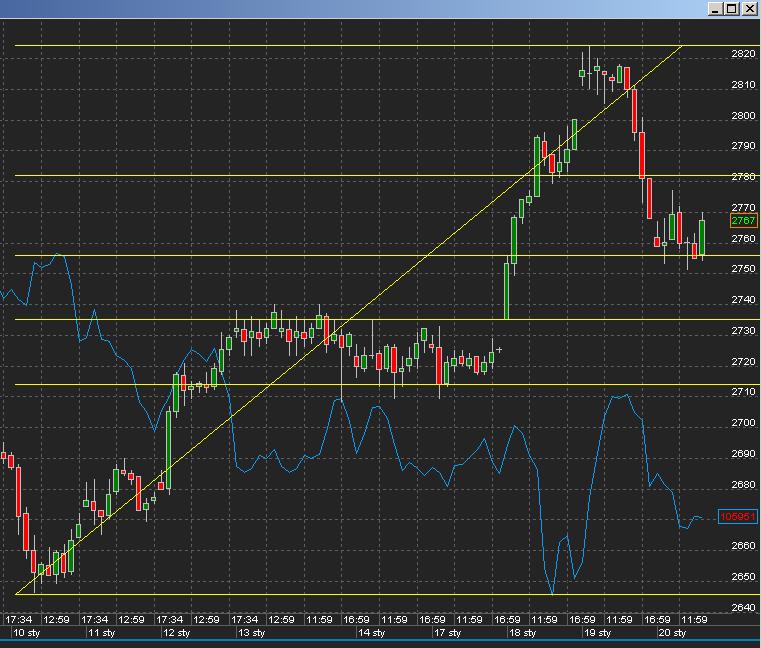Image resolution: width=761 pixels, height=648 pixels.
Task: Select the 2640 price axis label
Action: click(743, 607)
